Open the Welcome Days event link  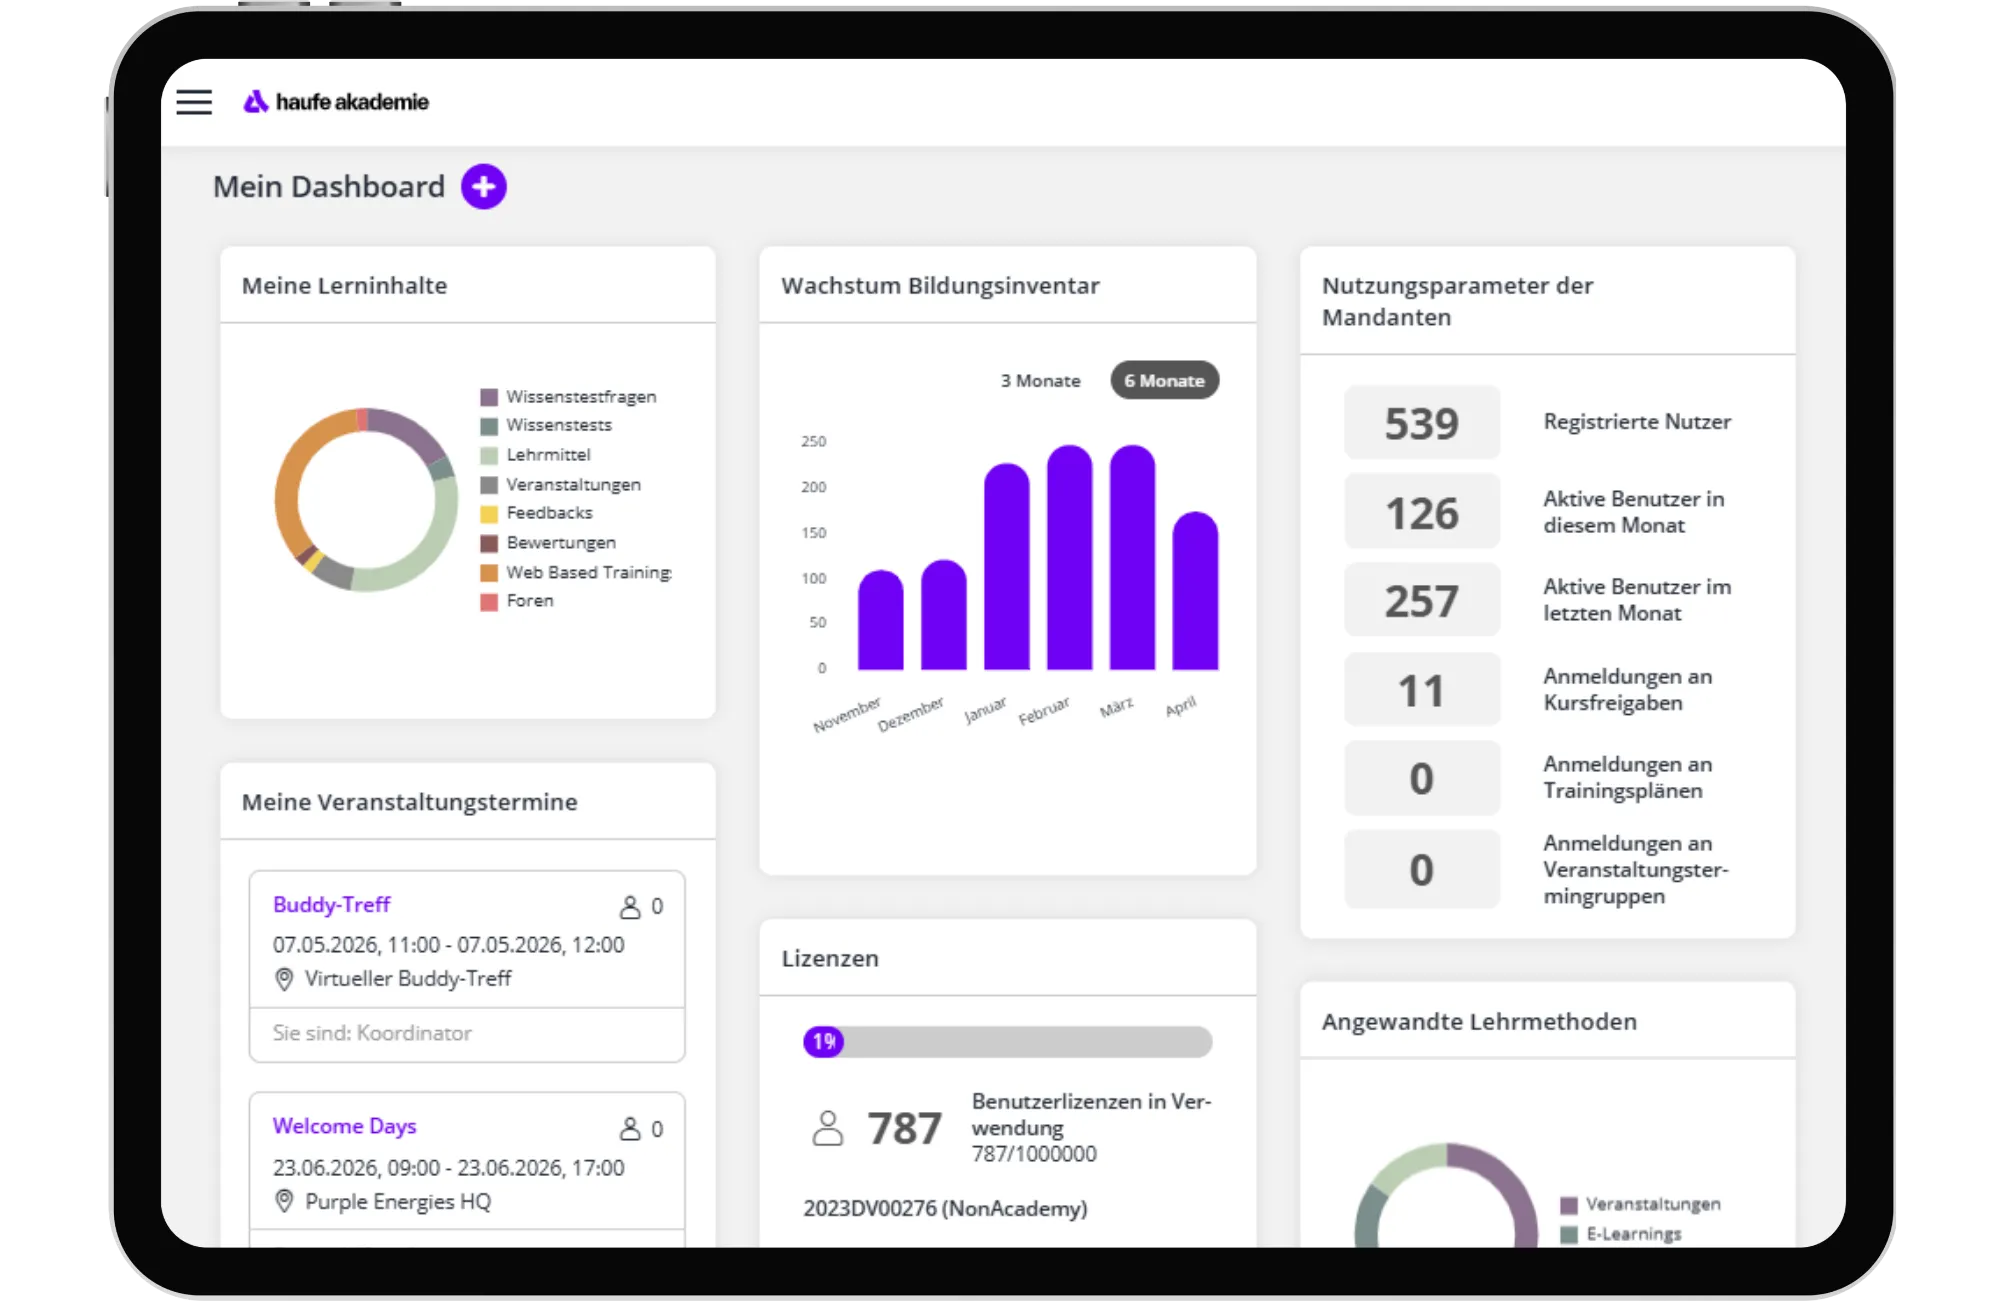click(x=344, y=1126)
